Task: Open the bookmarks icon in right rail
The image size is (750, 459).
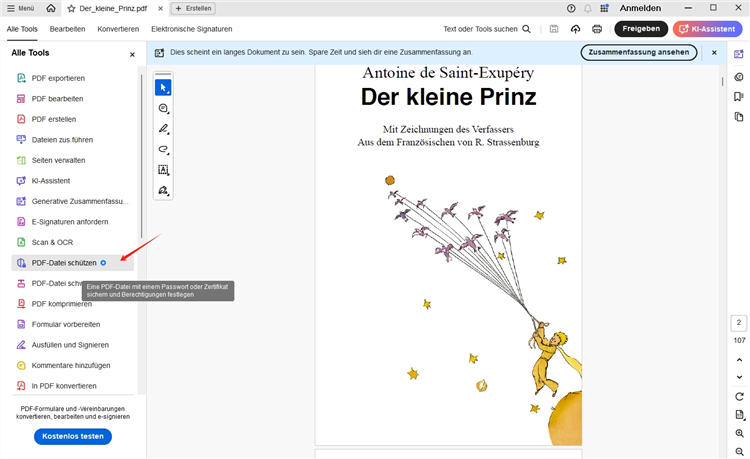Action: point(739,97)
